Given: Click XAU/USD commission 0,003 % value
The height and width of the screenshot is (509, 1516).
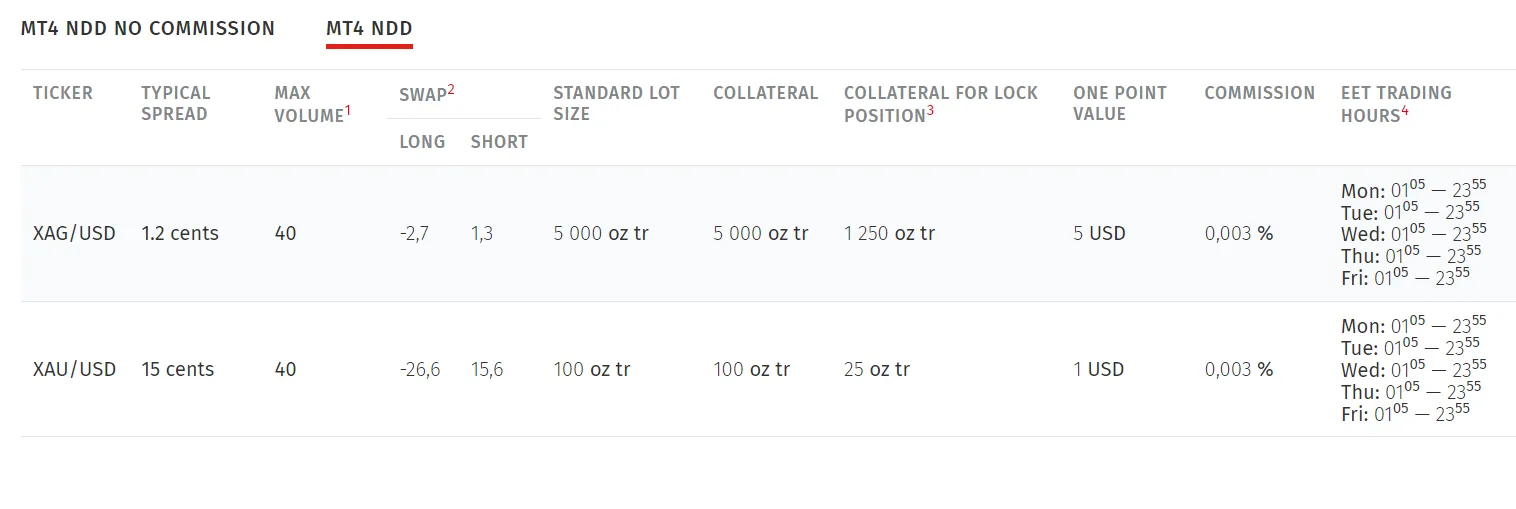Looking at the screenshot, I should click(x=1239, y=370).
